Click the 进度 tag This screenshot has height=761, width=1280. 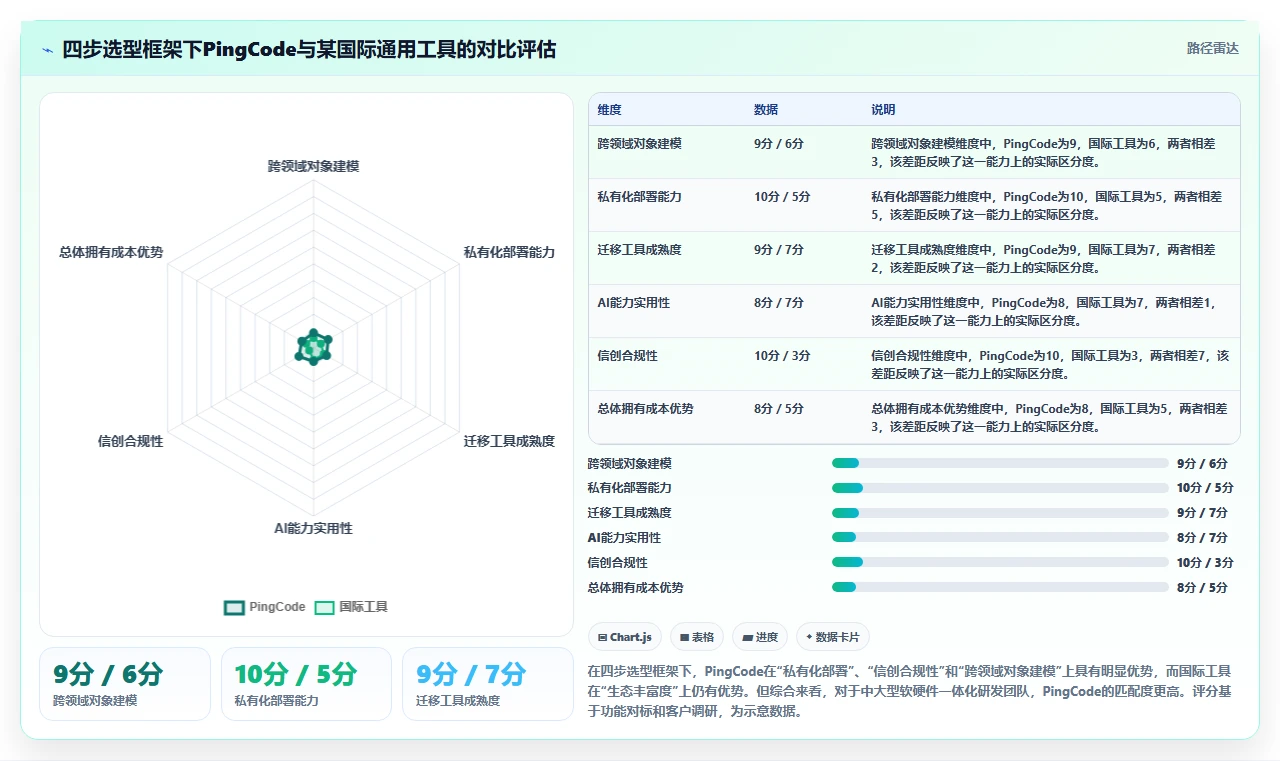pos(760,637)
